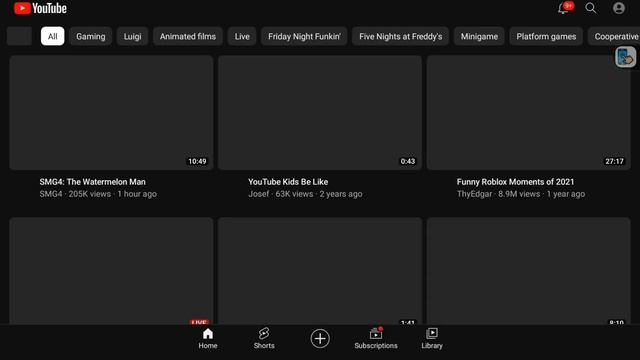Open the Subscriptions tab
Screen dimensions: 640x360
(376, 339)
